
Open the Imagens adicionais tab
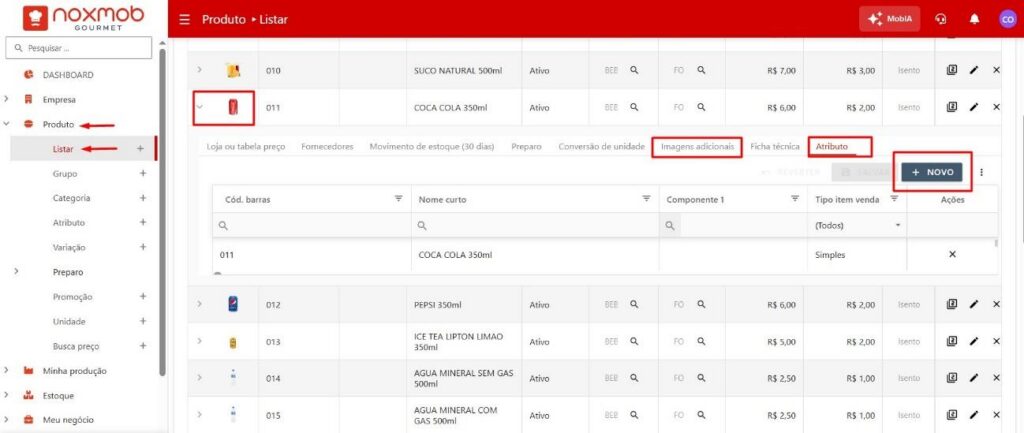pos(697,146)
